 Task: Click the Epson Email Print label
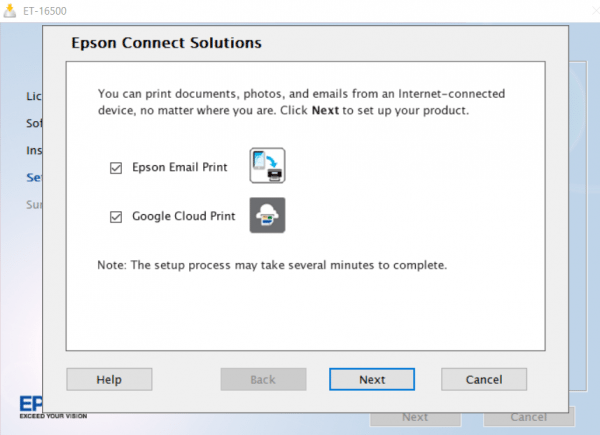pyautogui.click(x=180, y=167)
